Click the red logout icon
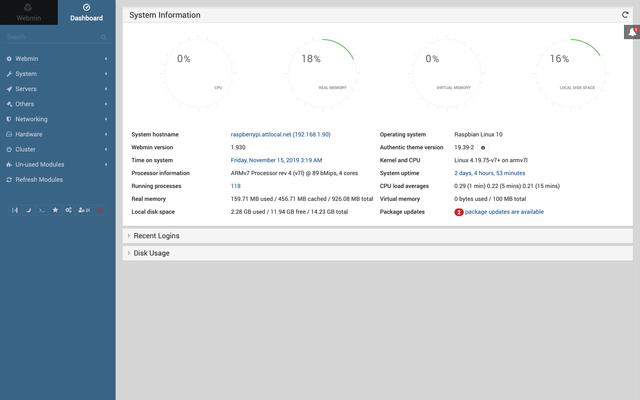640x400 pixels. tap(100, 210)
